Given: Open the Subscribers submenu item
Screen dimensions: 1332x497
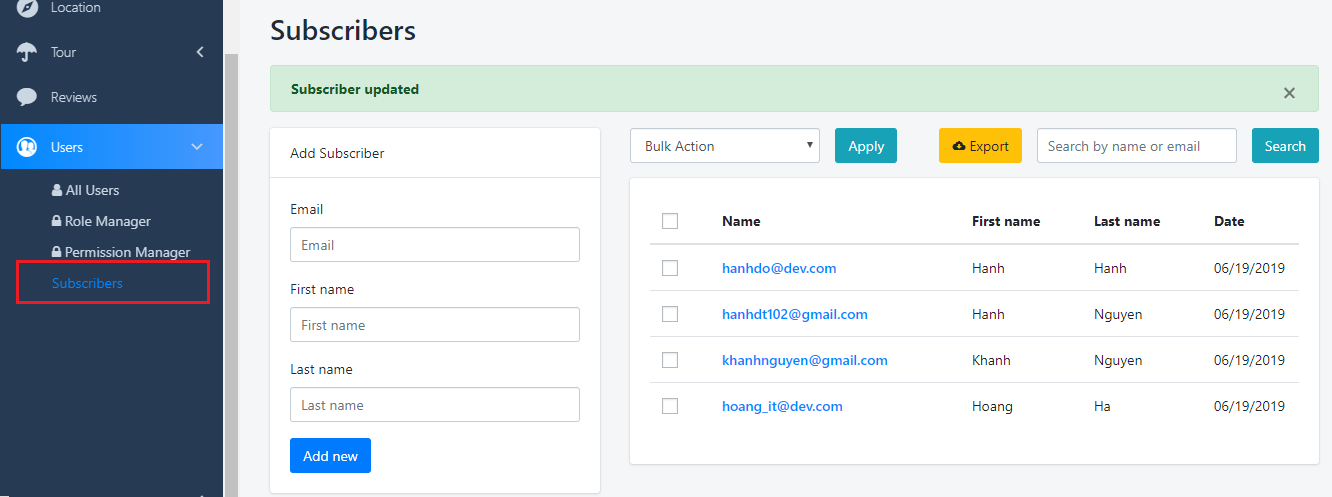Looking at the screenshot, I should (87, 283).
